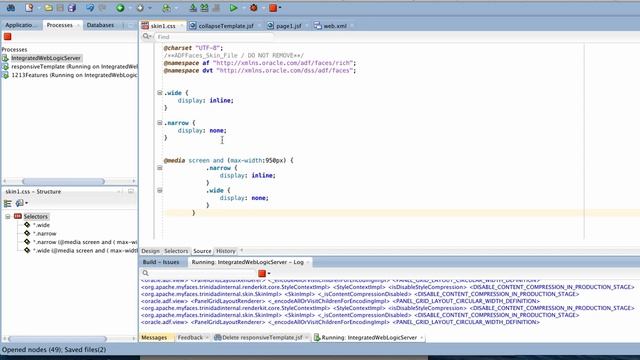Select the Source view tab
The height and width of the screenshot is (360, 640).
click(x=202, y=251)
